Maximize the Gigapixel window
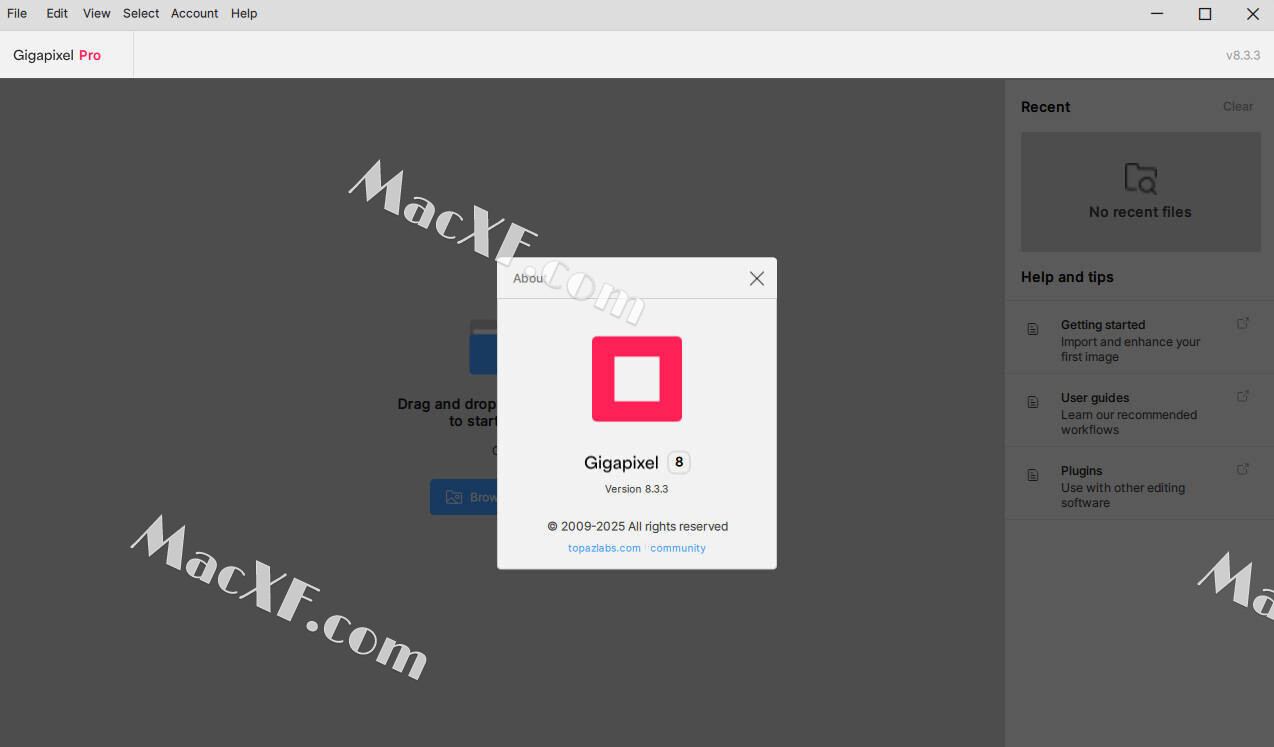Image resolution: width=1274 pixels, height=747 pixels. (1205, 14)
